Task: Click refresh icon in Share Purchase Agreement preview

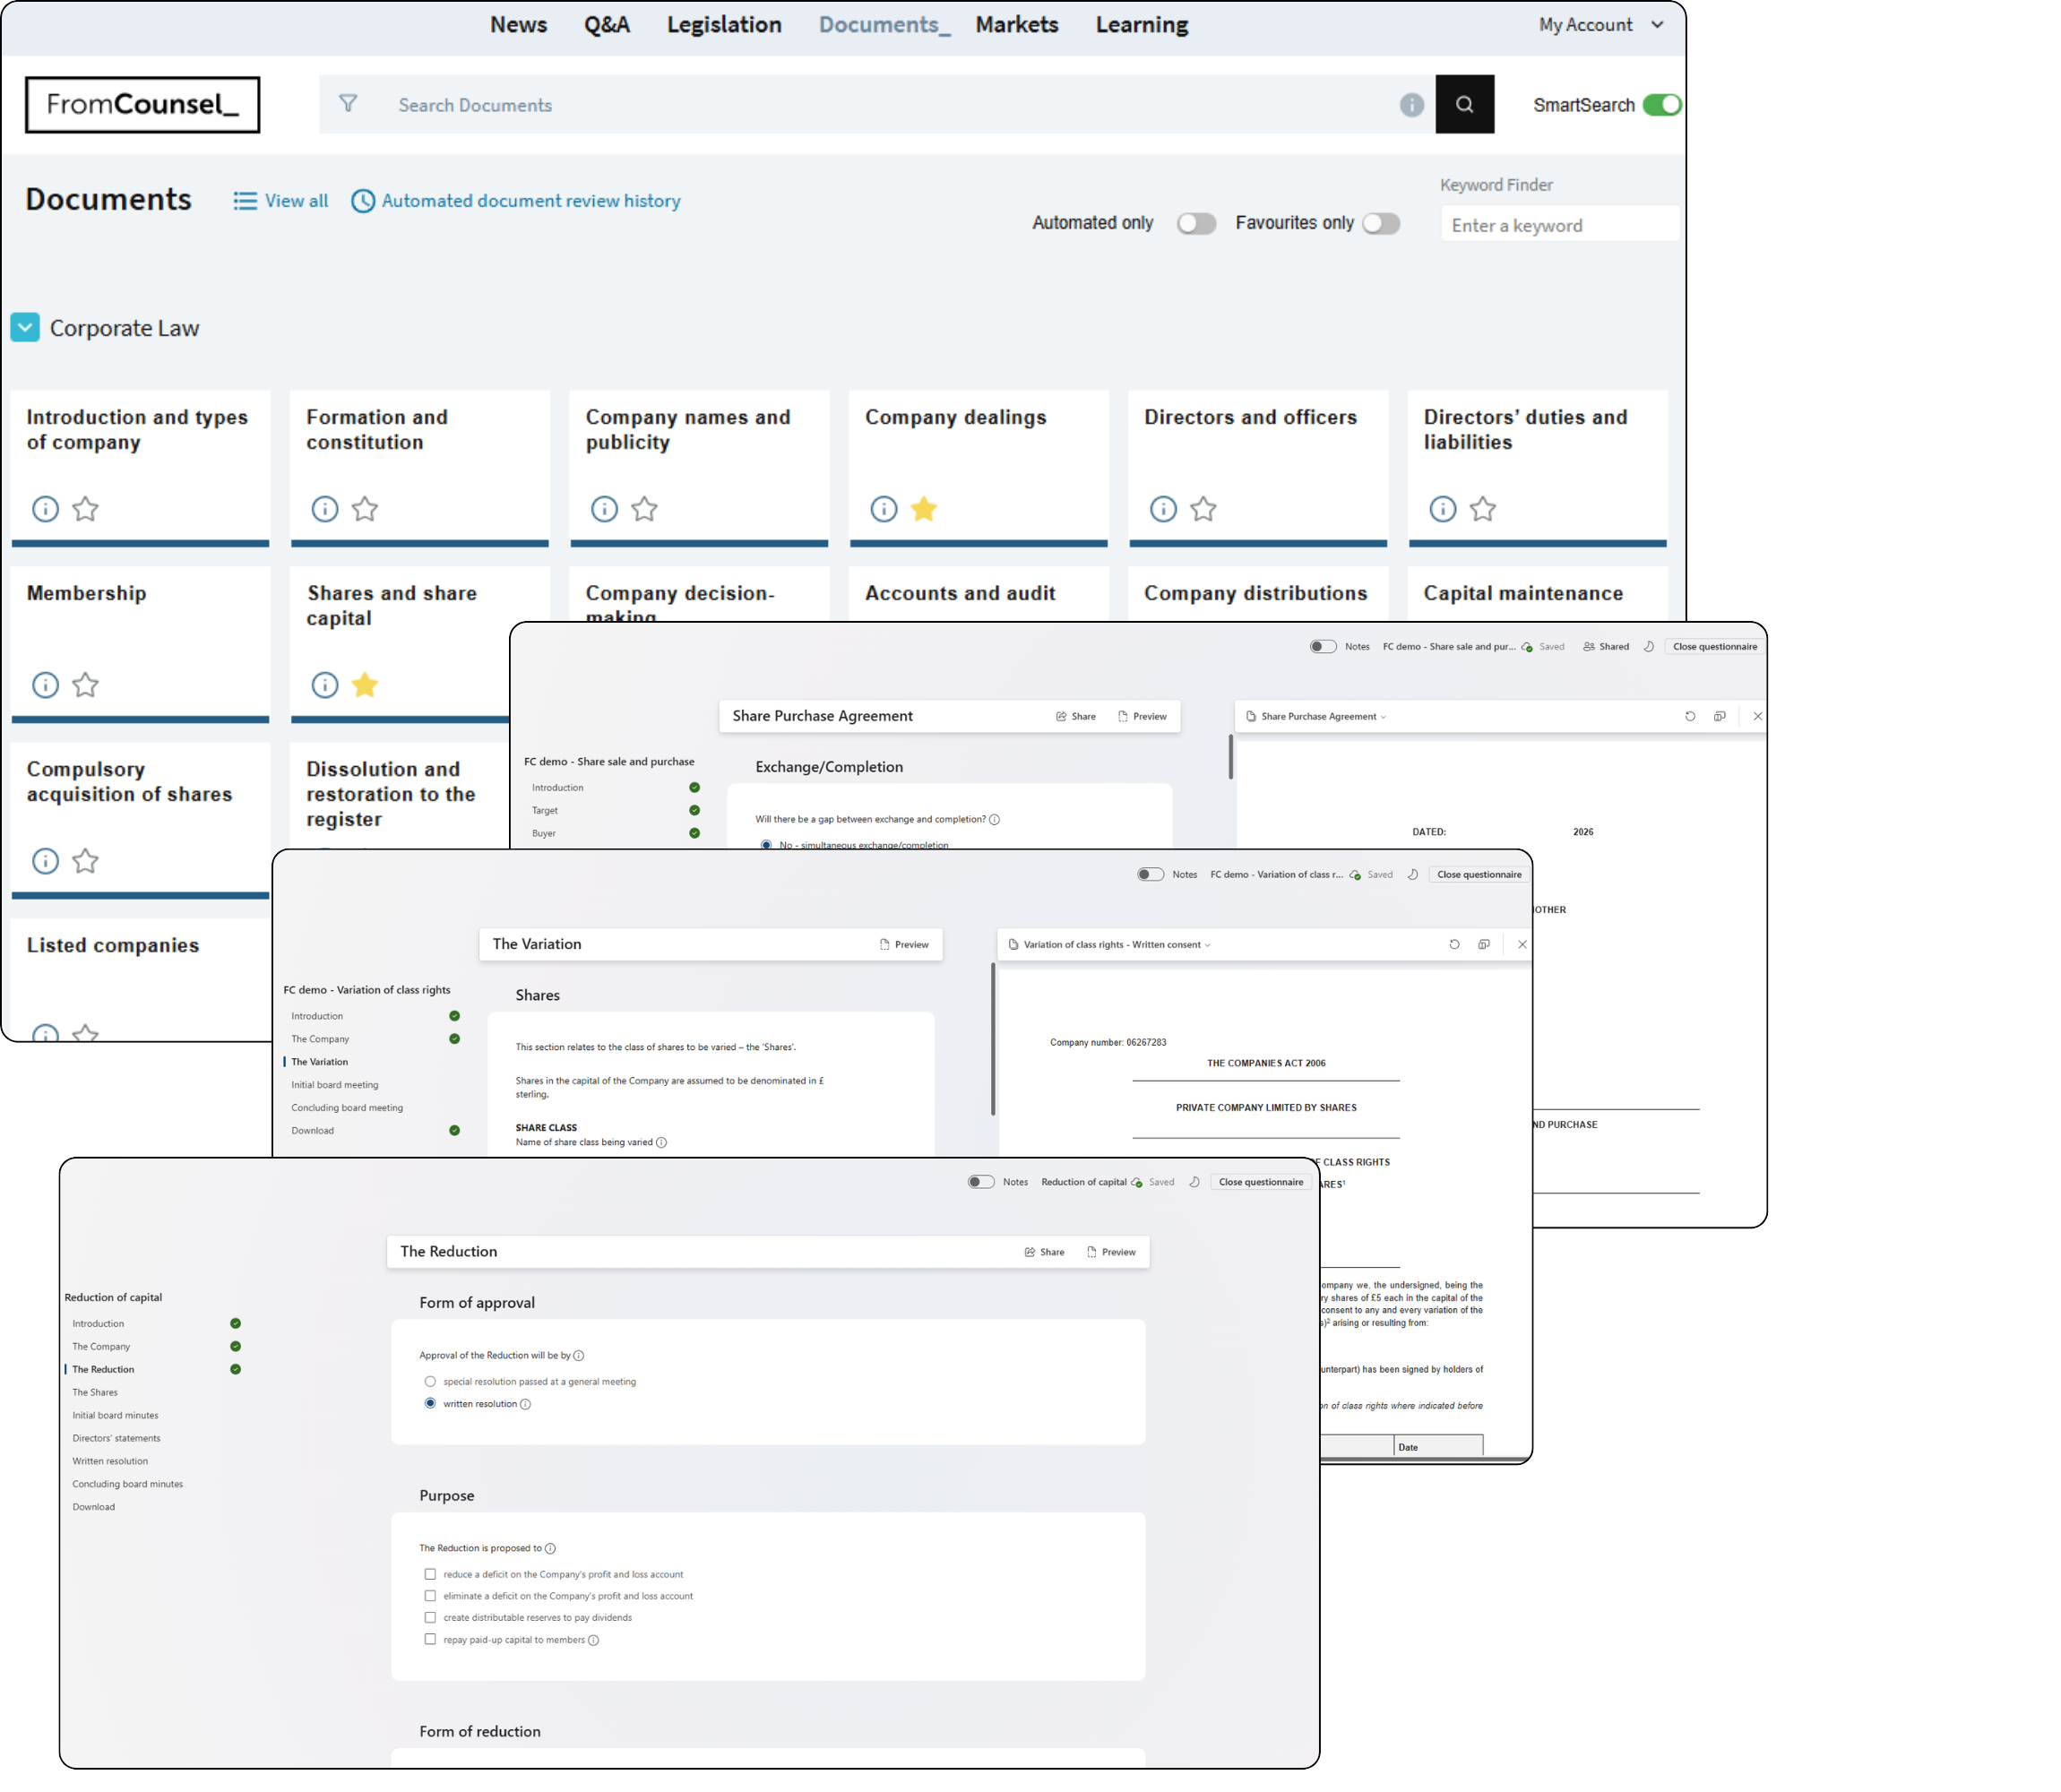Action: [1690, 716]
